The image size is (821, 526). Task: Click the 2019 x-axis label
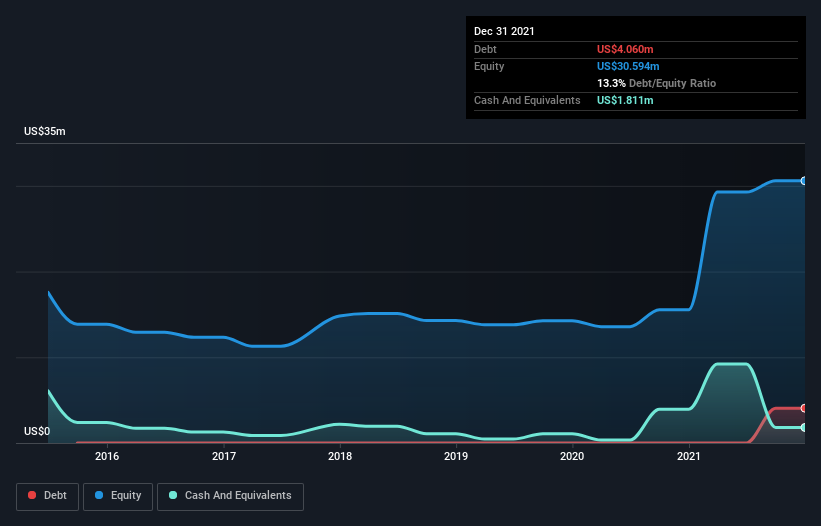(456, 456)
